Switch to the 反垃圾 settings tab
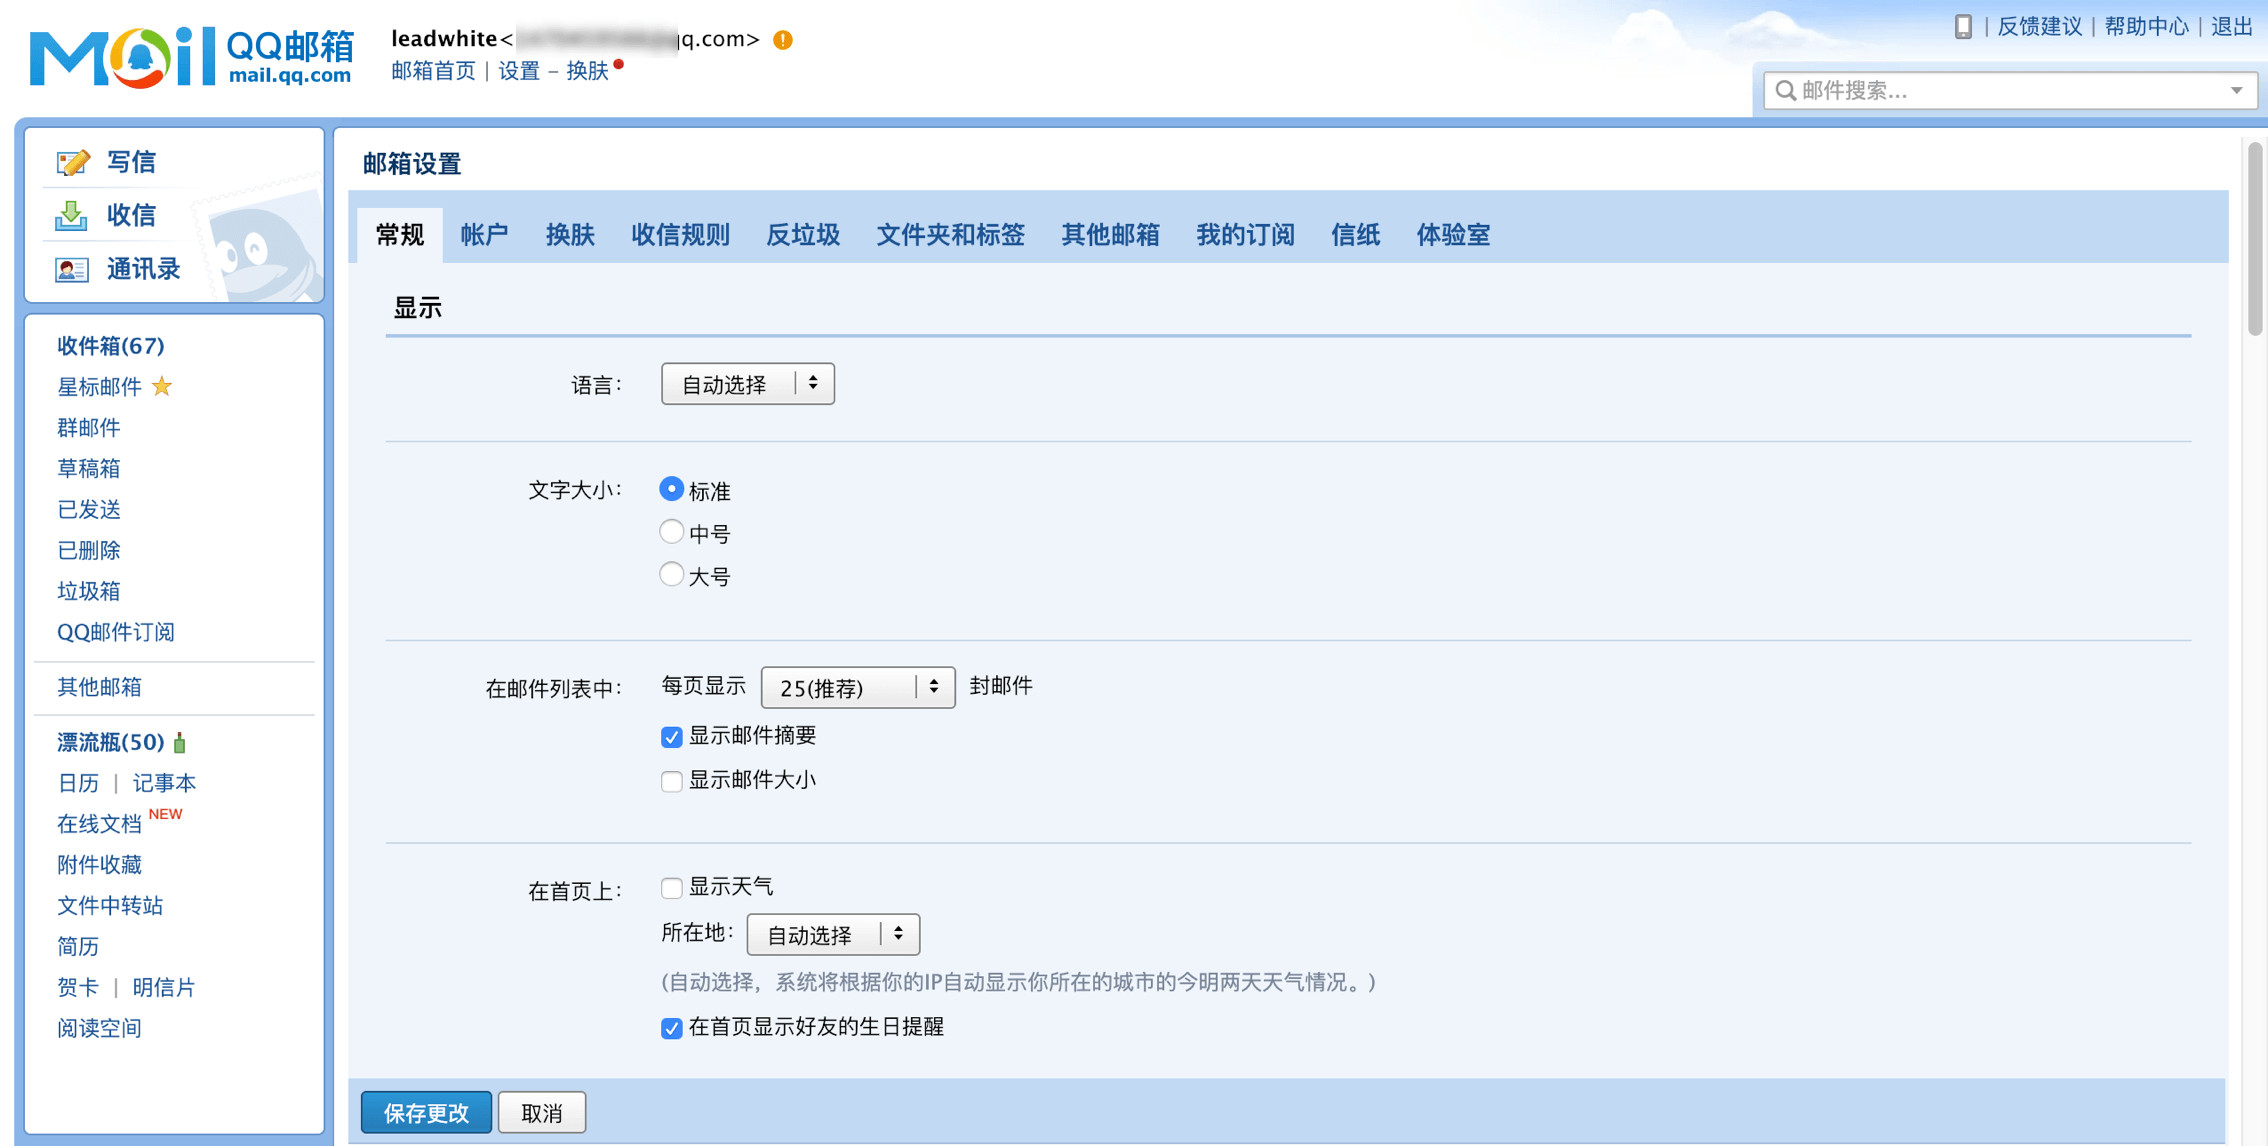This screenshot has height=1146, width=2268. coord(801,235)
